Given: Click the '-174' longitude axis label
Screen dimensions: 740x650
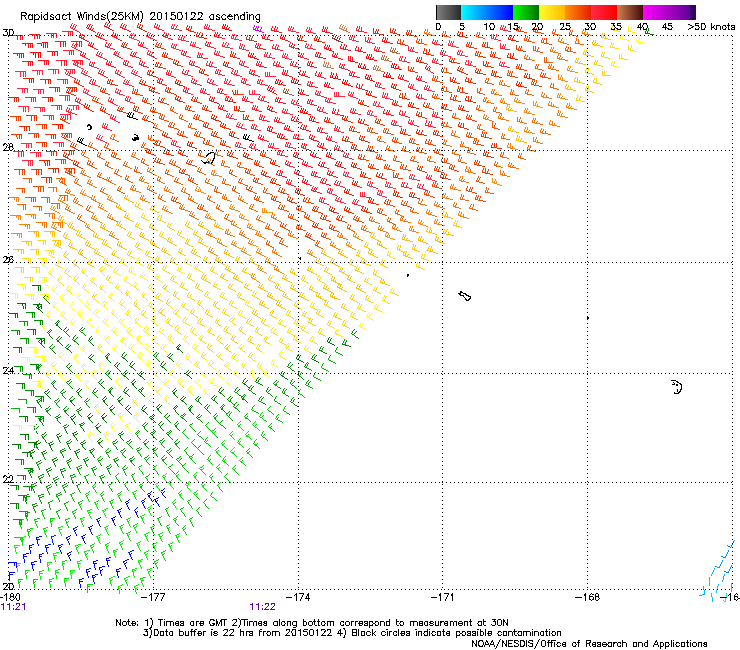Looking at the screenshot, I should (x=298, y=598).
